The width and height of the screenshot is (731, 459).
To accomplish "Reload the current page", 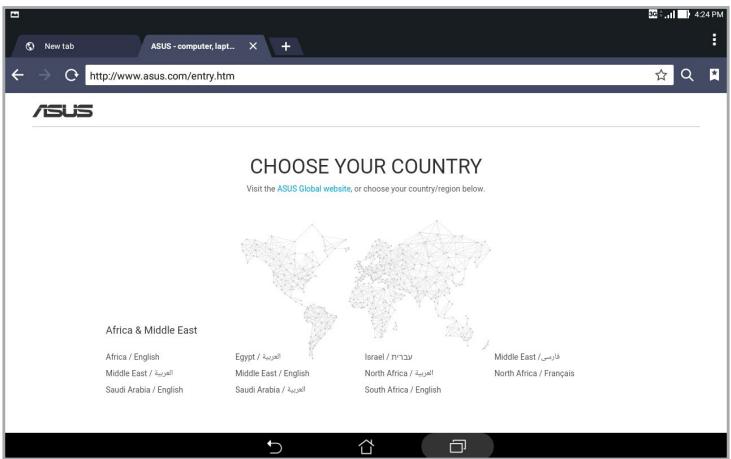I will pos(71,75).
